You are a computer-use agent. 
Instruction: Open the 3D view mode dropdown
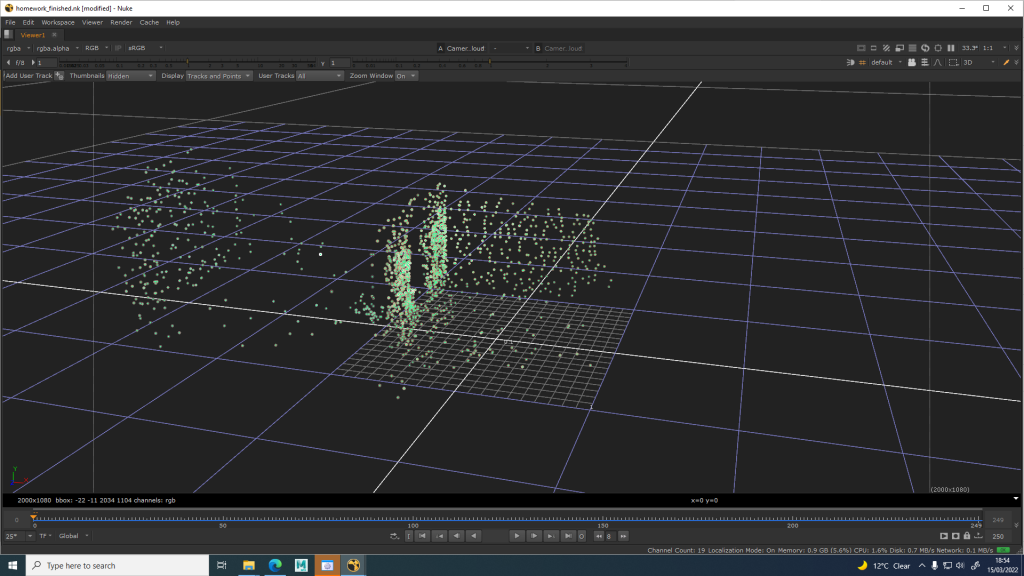click(980, 63)
